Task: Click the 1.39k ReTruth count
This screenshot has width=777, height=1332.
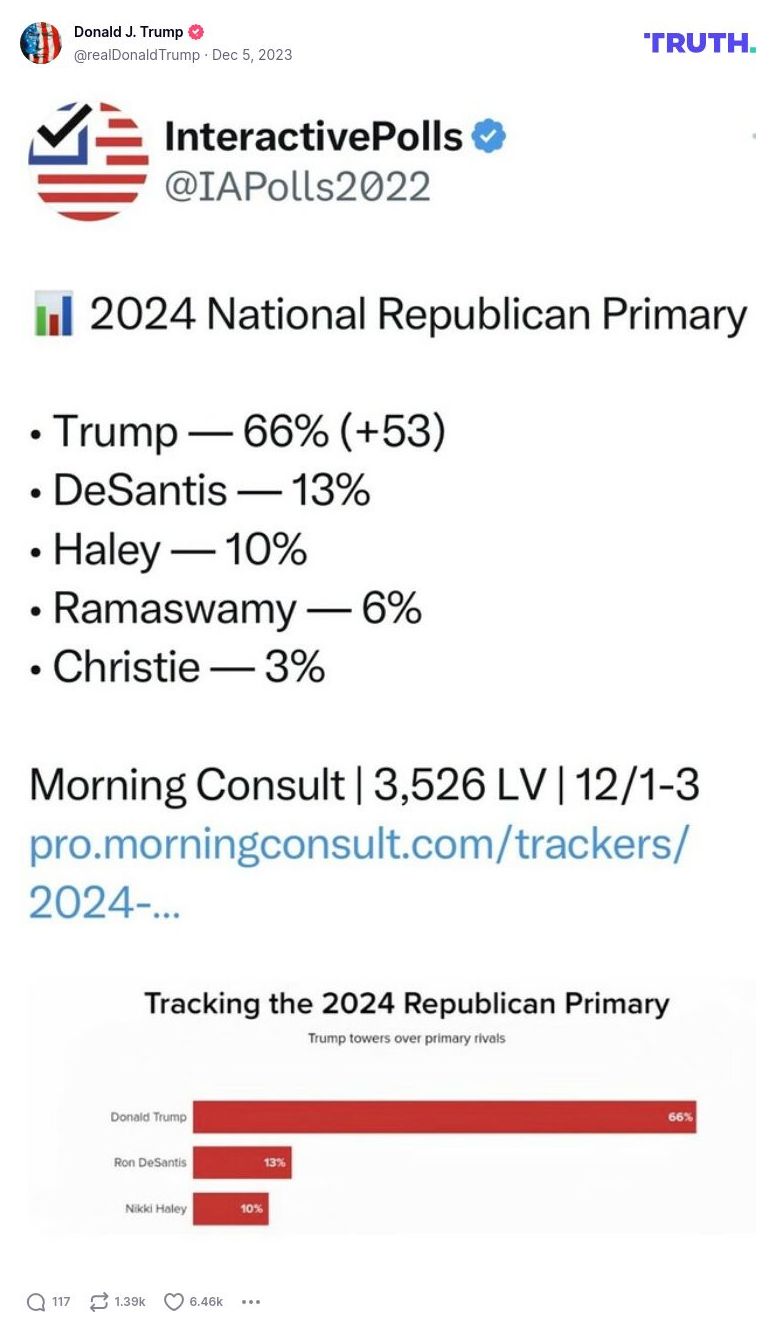Action: tap(127, 1302)
